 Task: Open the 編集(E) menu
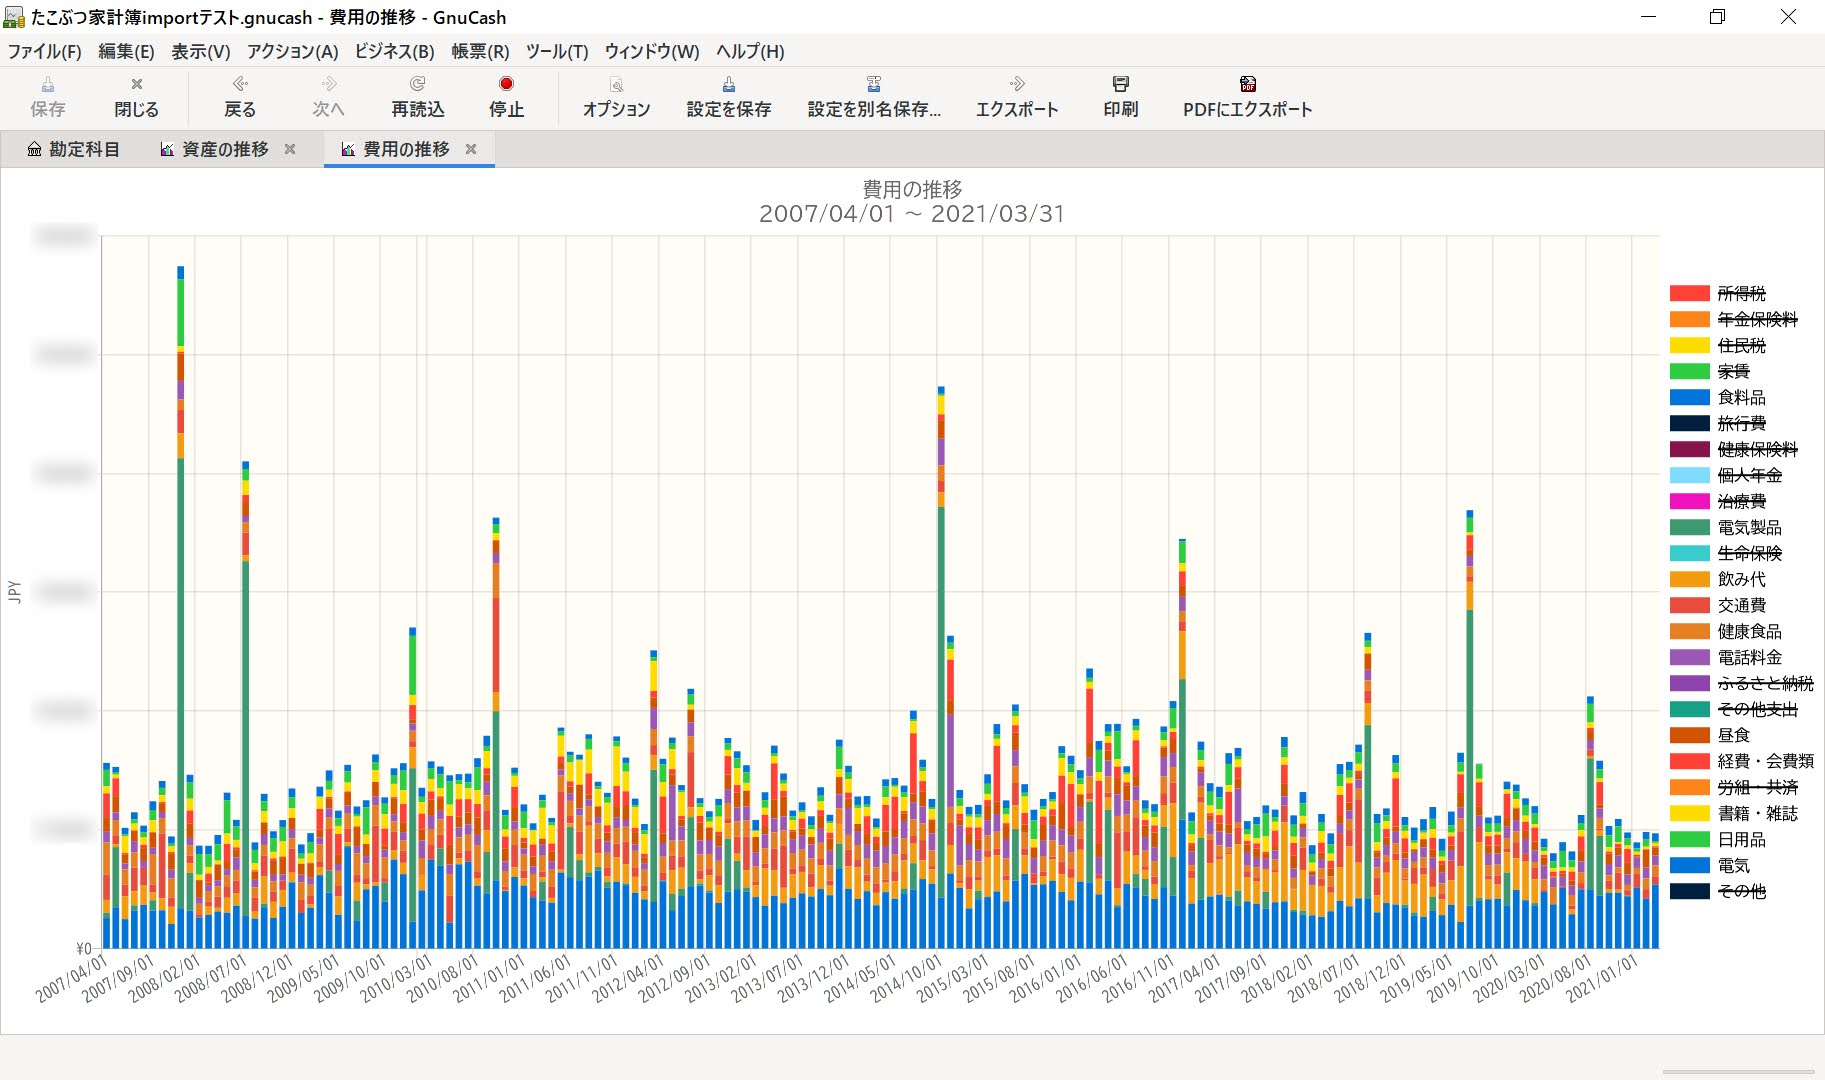pyautogui.click(x=126, y=52)
